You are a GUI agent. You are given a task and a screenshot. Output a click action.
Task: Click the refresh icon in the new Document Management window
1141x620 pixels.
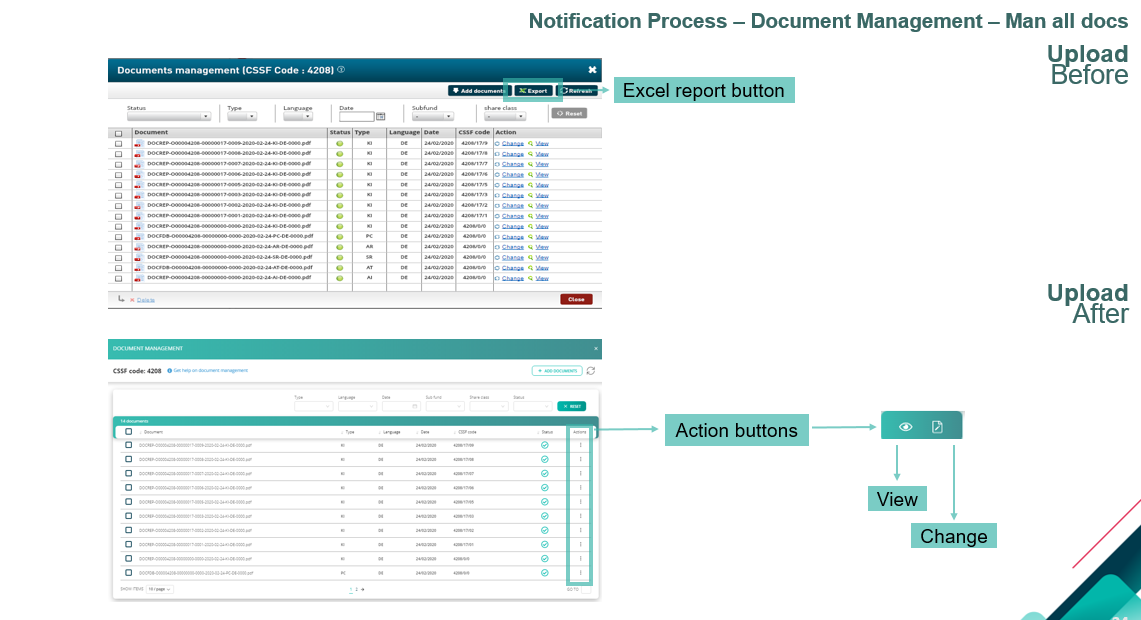[591, 371]
